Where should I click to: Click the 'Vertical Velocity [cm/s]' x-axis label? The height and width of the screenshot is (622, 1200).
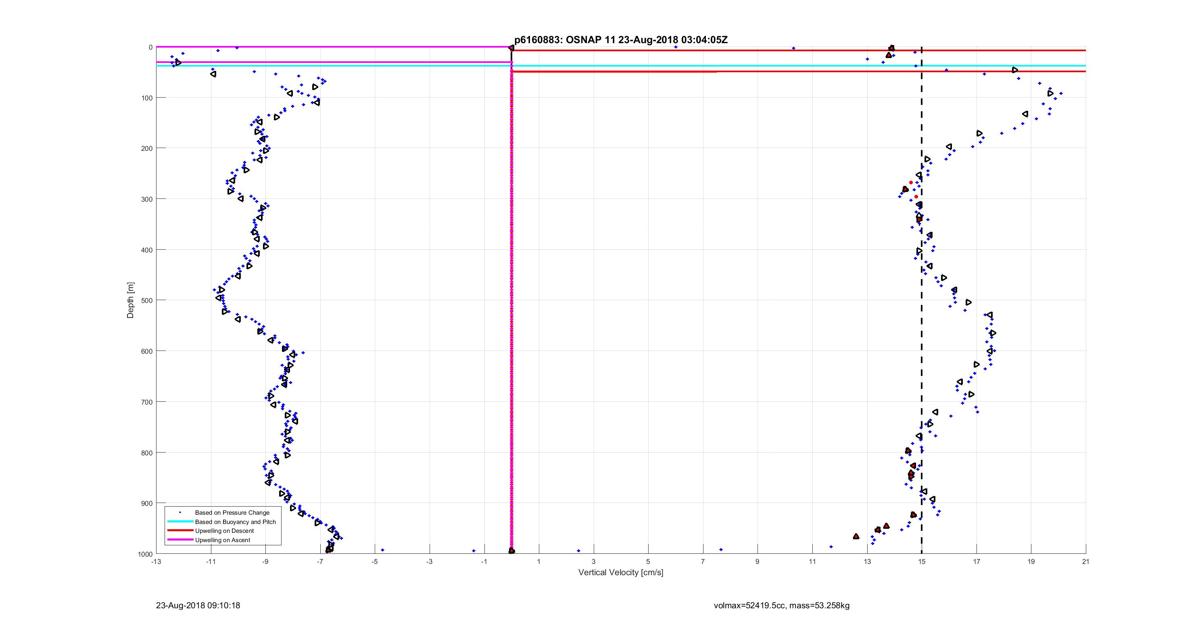(620, 572)
